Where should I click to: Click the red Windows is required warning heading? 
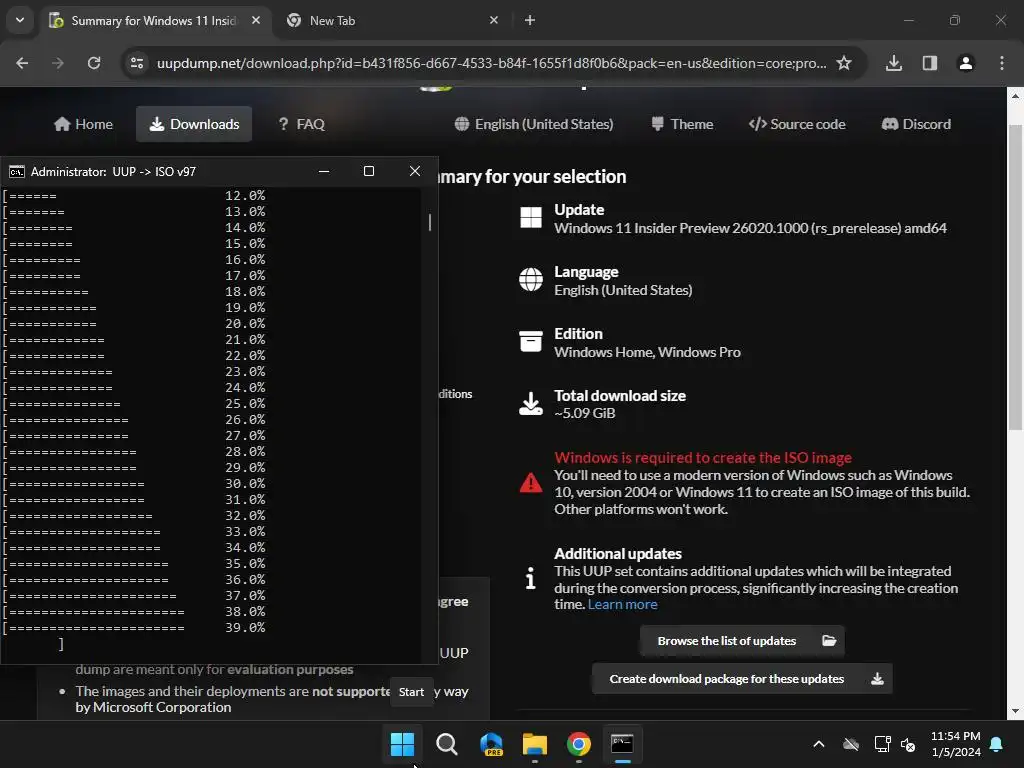pos(703,458)
